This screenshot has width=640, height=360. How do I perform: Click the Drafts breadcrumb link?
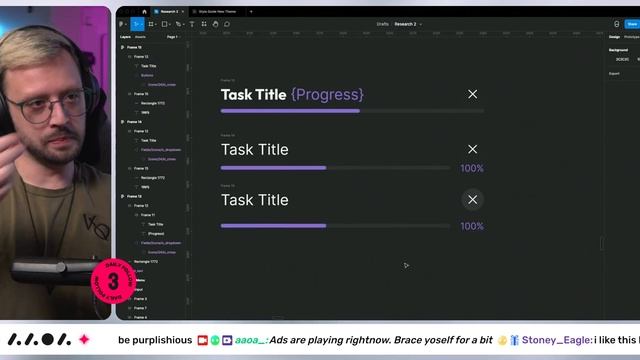(382, 24)
